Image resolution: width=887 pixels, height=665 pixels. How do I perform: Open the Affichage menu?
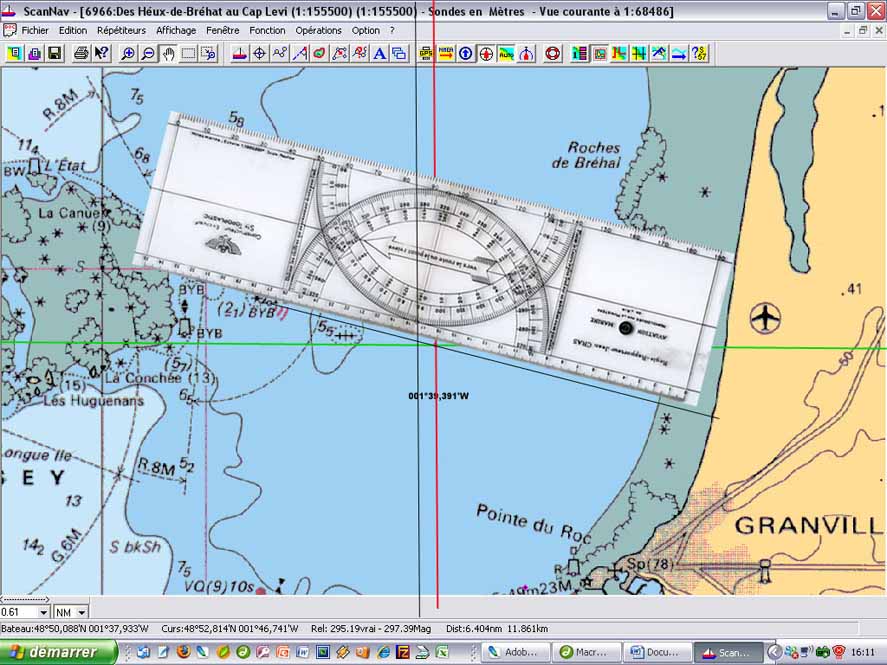coord(176,31)
